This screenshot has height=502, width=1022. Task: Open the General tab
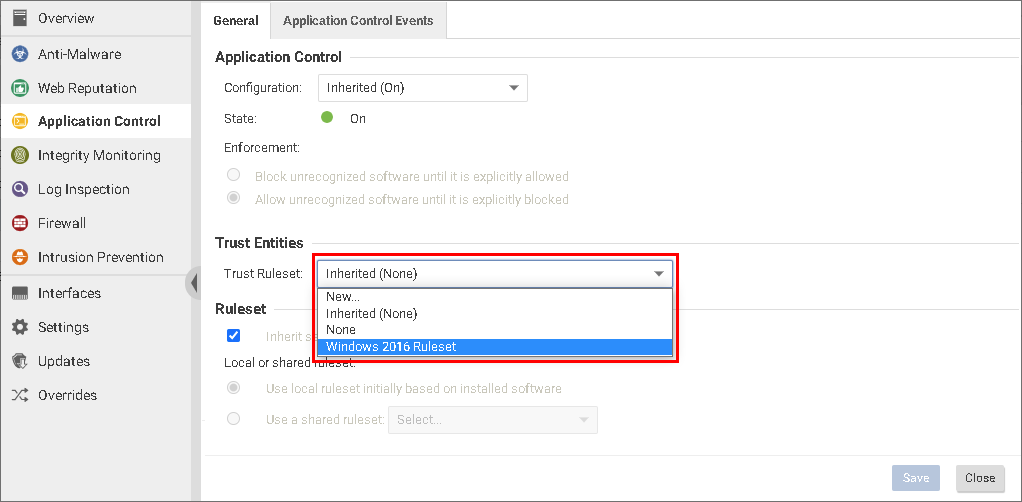pos(236,20)
